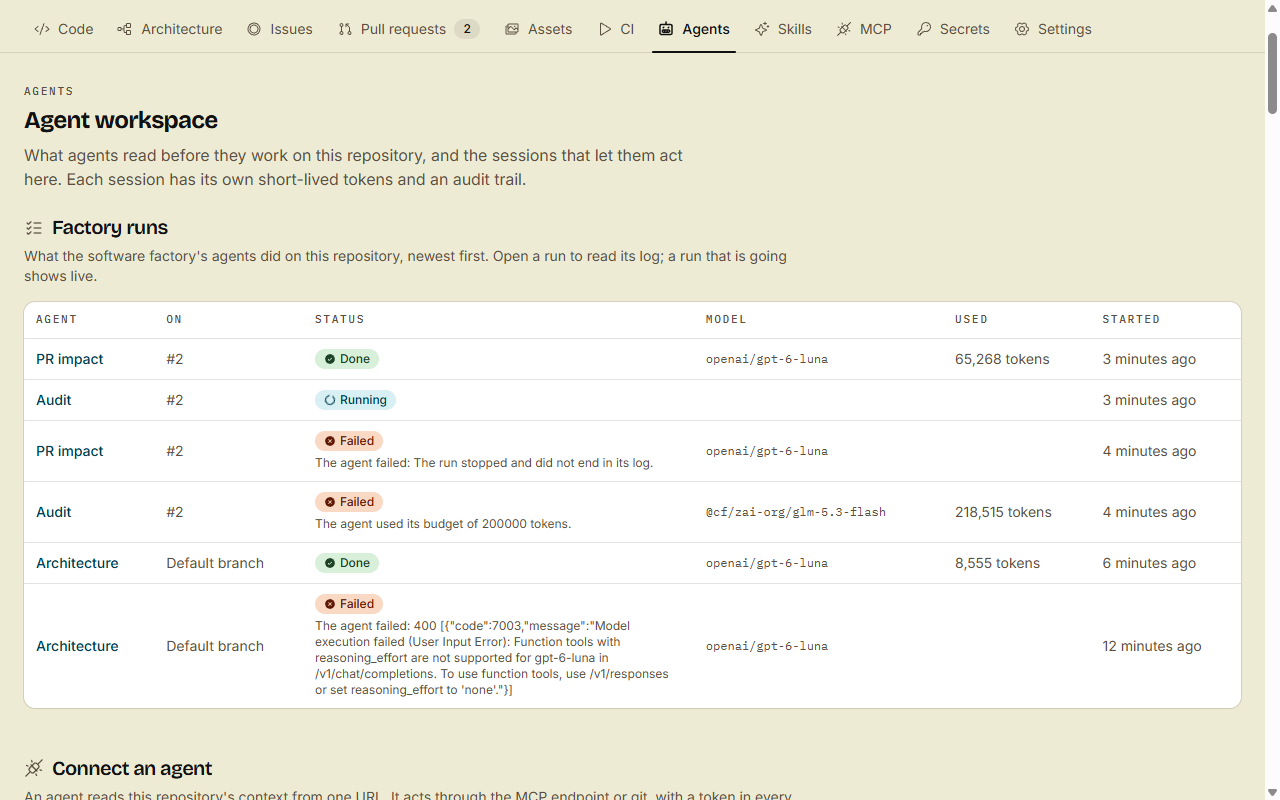Viewport: 1280px width, 800px height.
Task: Click the 6 minutes ago timestamp
Action: tap(1149, 563)
